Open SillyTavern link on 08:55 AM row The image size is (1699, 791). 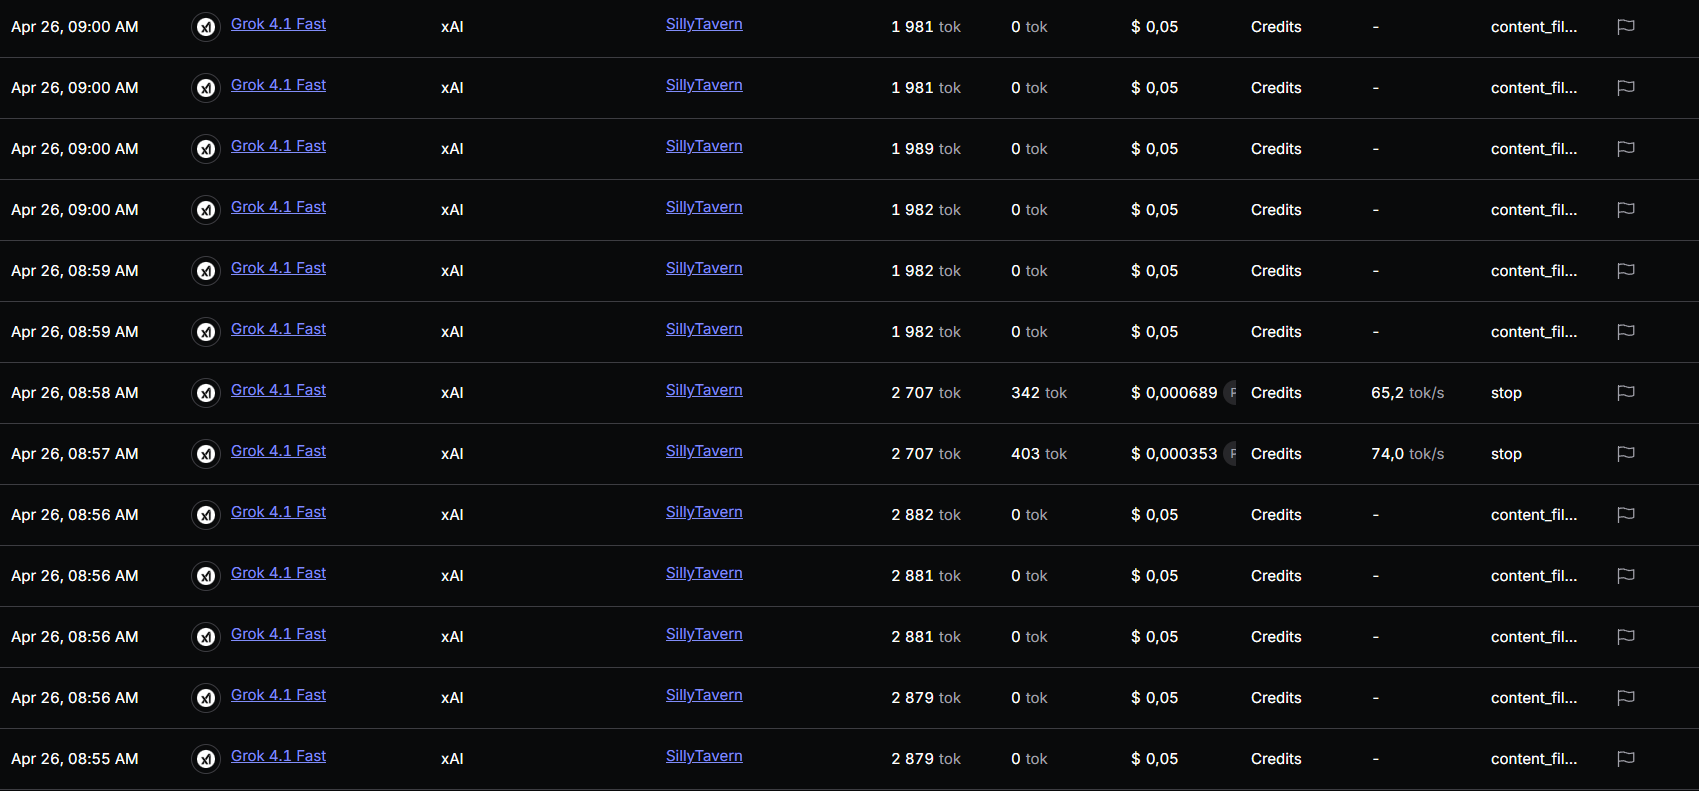point(704,756)
